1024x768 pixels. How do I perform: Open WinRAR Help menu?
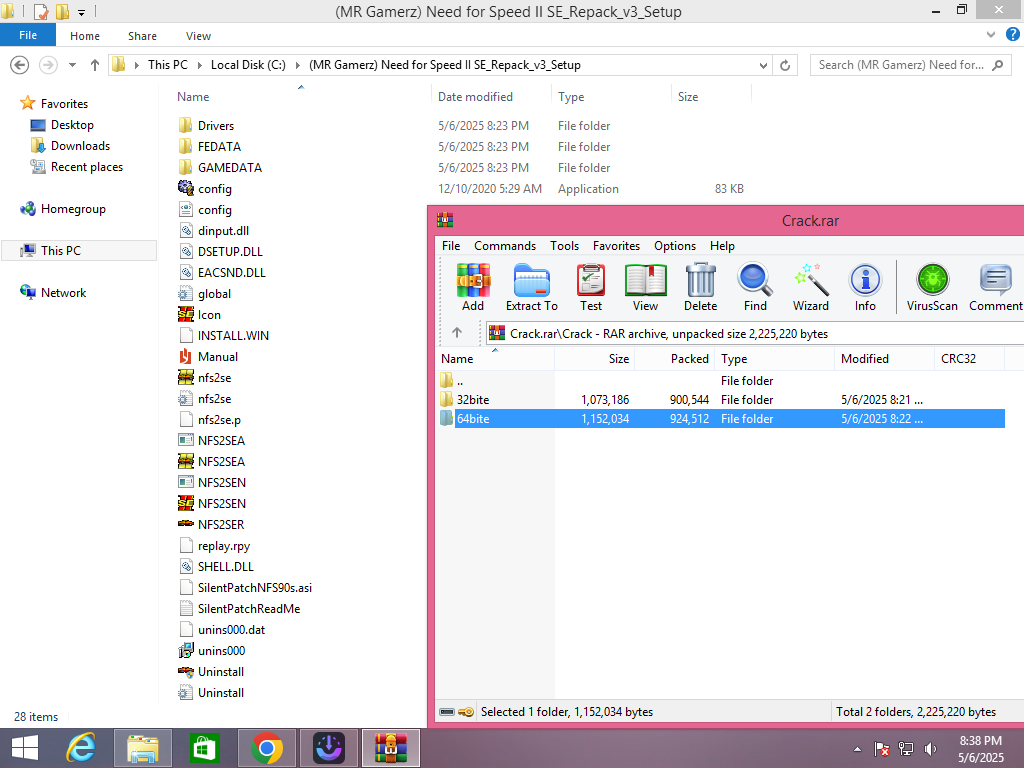(722, 246)
